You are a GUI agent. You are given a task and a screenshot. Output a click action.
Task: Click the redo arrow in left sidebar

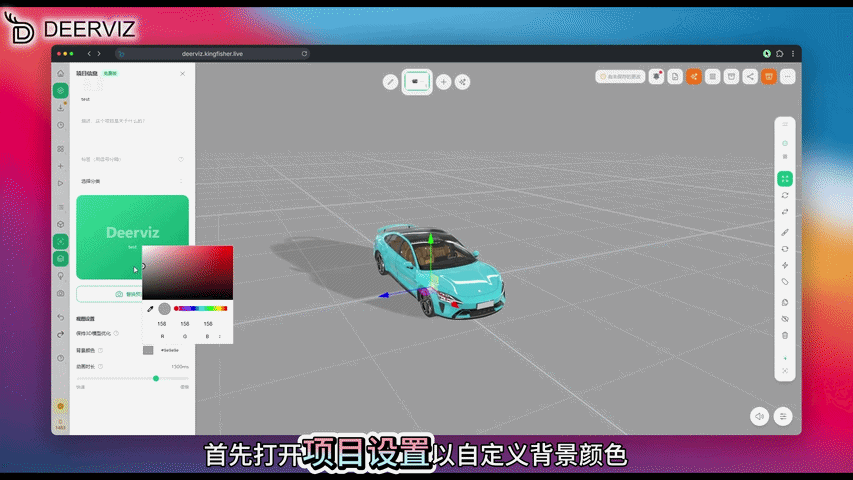60,334
